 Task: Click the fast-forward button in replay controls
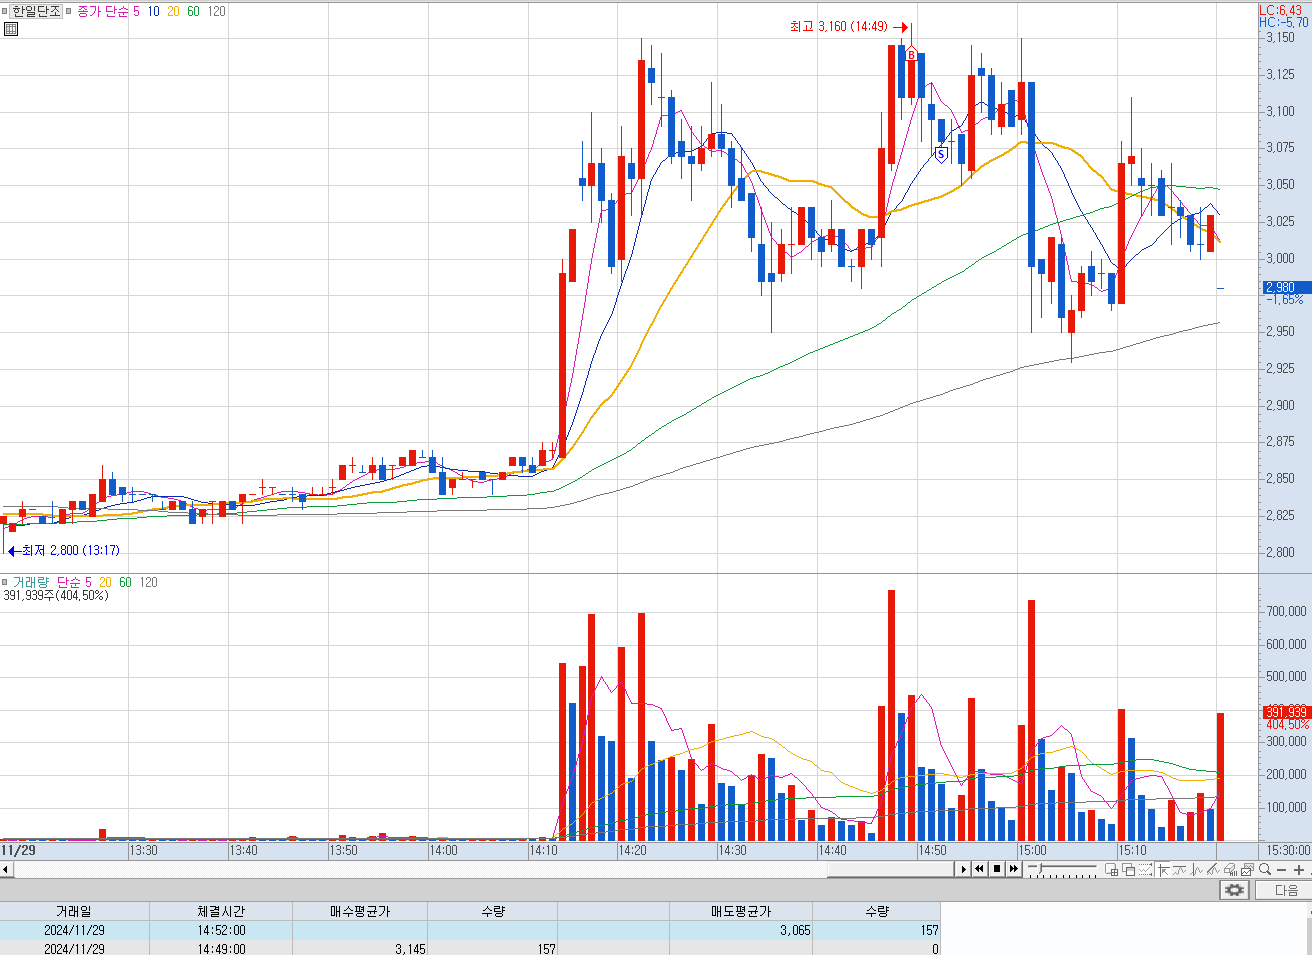pos(1014,869)
